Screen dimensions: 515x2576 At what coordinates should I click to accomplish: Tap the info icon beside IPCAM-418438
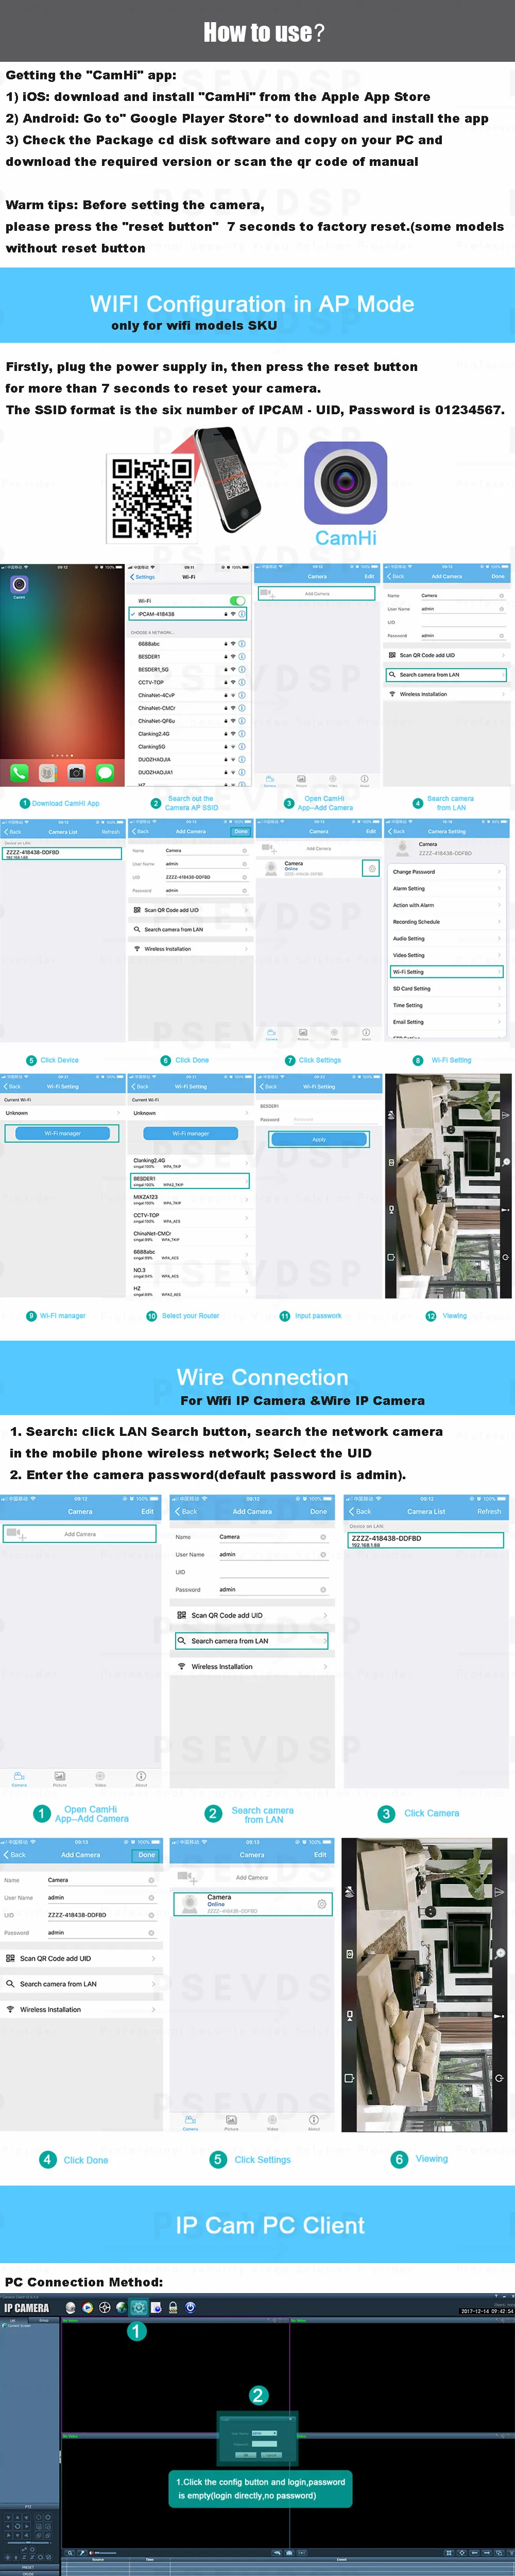click(241, 614)
